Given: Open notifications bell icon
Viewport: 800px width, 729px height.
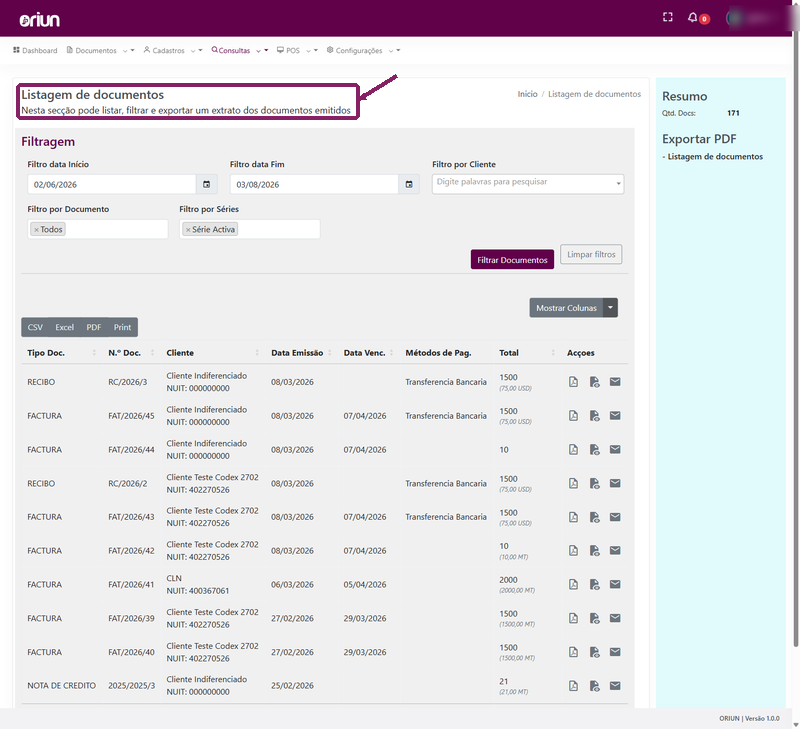Looking at the screenshot, I should [692, 17].
